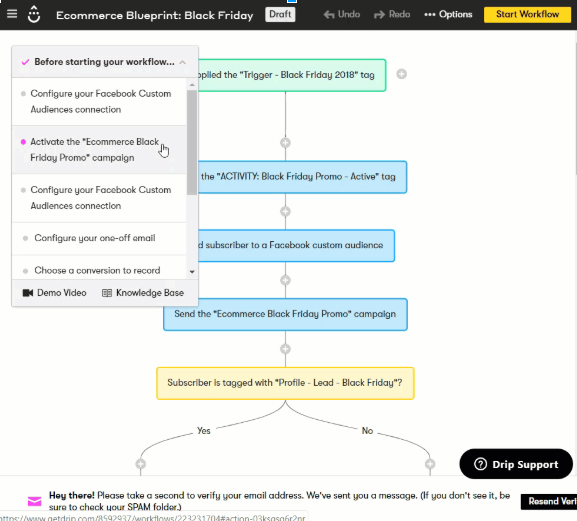Redo the workflow change

pyautogui.click(x=392, y=14)
